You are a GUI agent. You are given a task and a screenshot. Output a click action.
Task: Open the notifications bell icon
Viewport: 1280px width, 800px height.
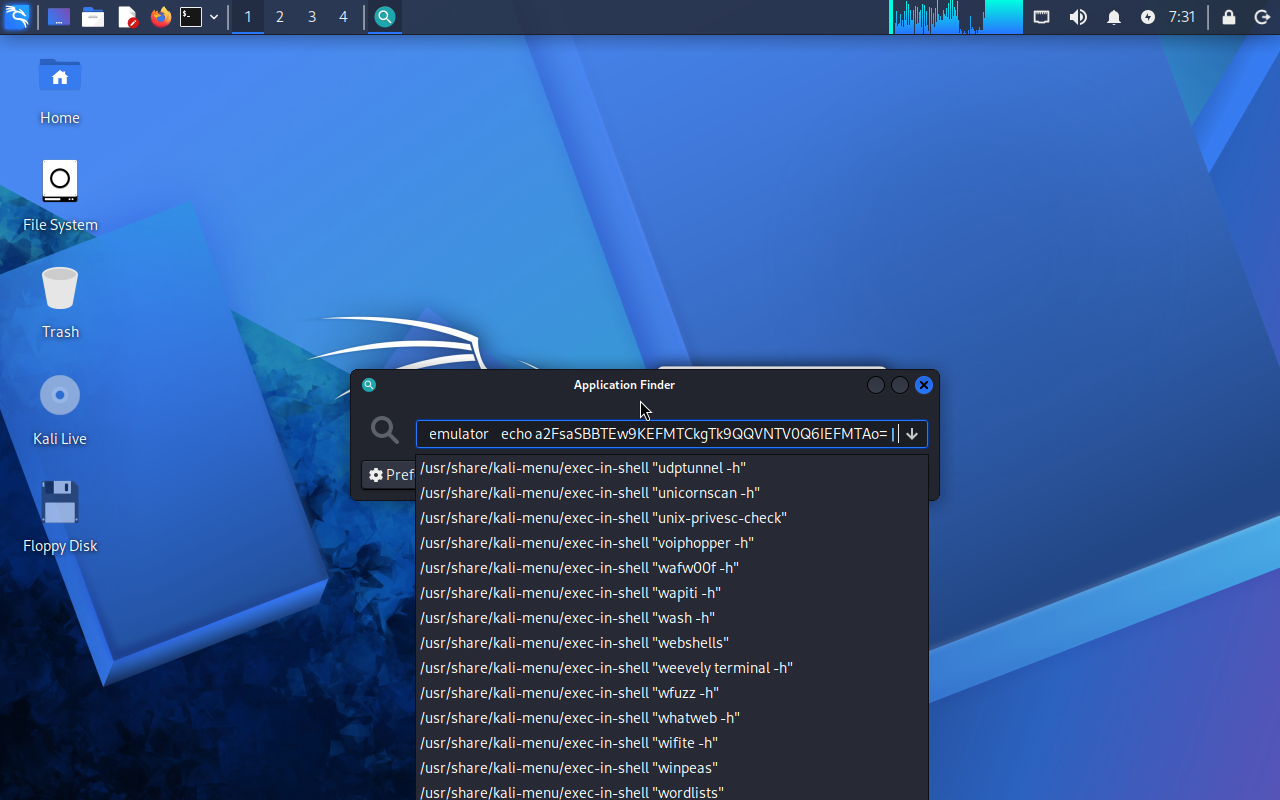tap(1114, 17)
